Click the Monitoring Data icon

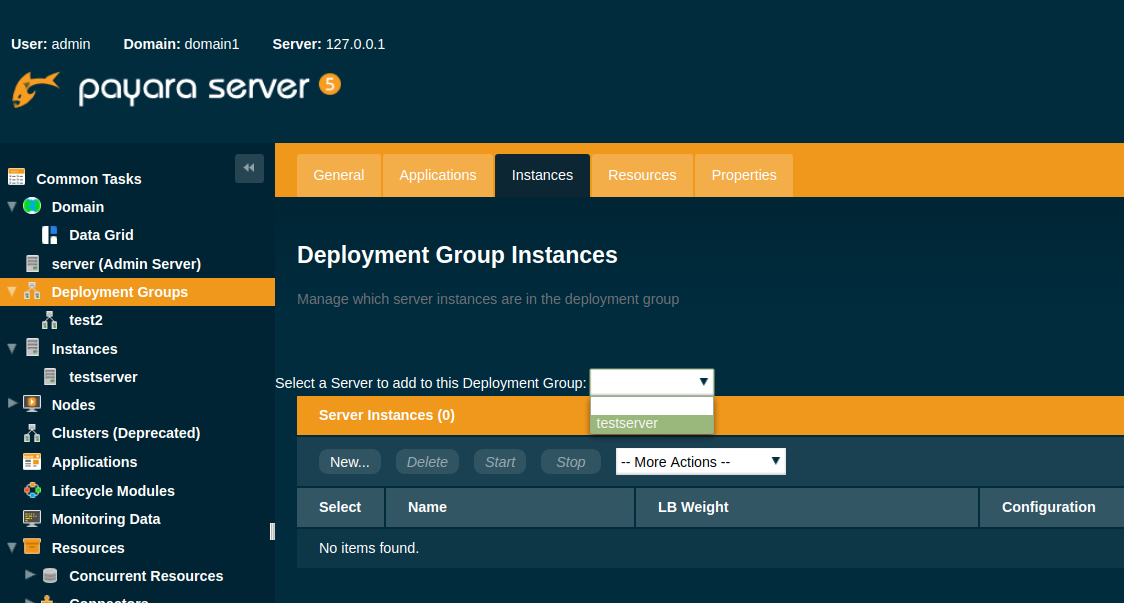tap(32, 519)
